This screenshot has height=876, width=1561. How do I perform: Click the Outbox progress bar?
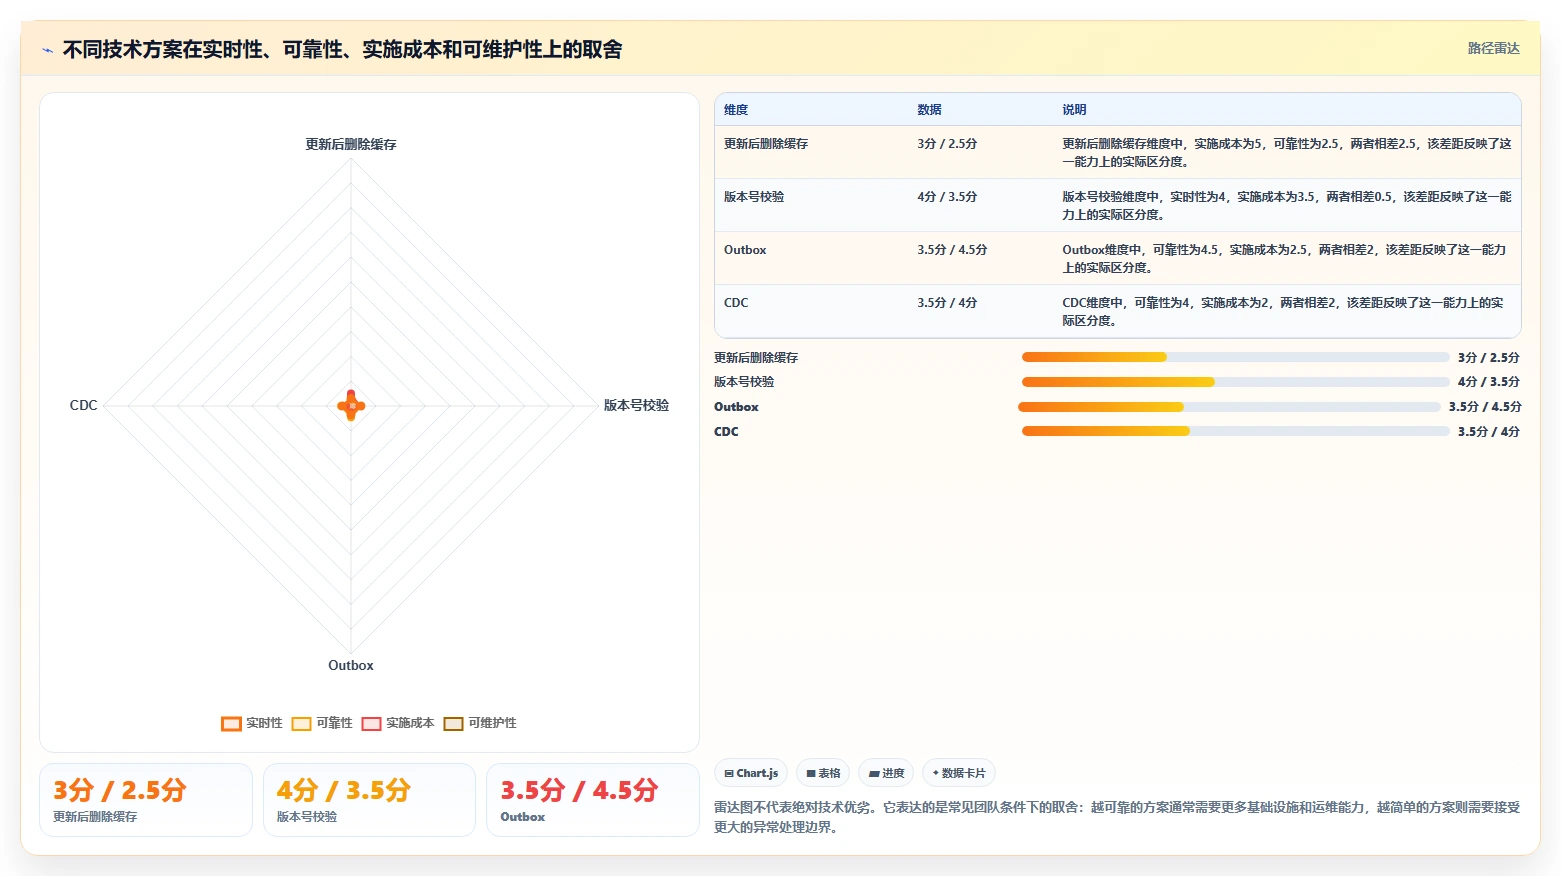1229,407
